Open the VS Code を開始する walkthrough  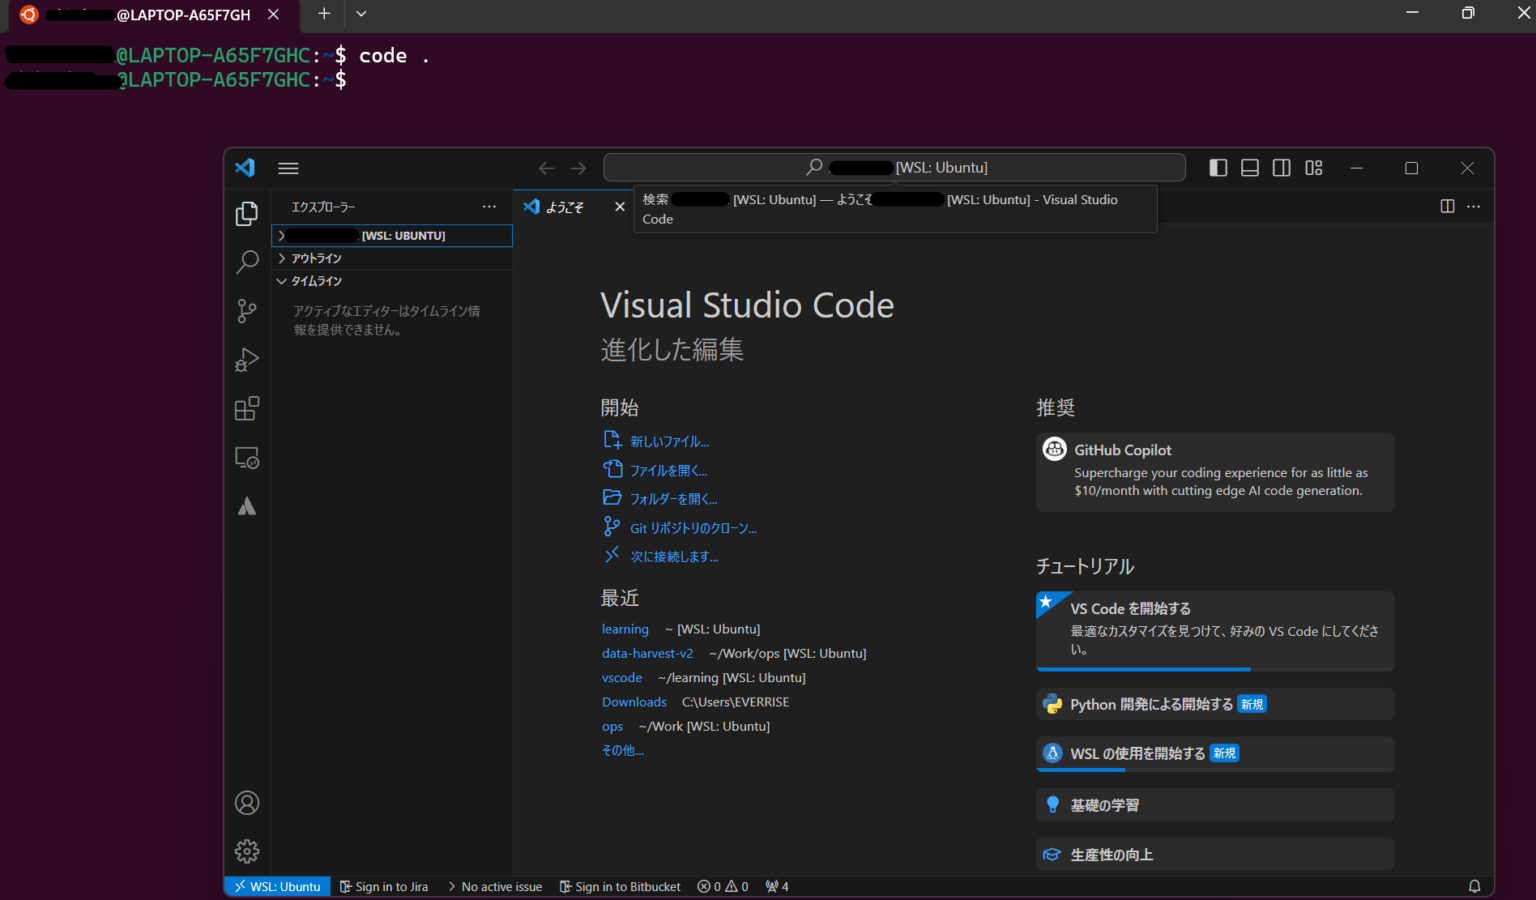click(1215, 630)
